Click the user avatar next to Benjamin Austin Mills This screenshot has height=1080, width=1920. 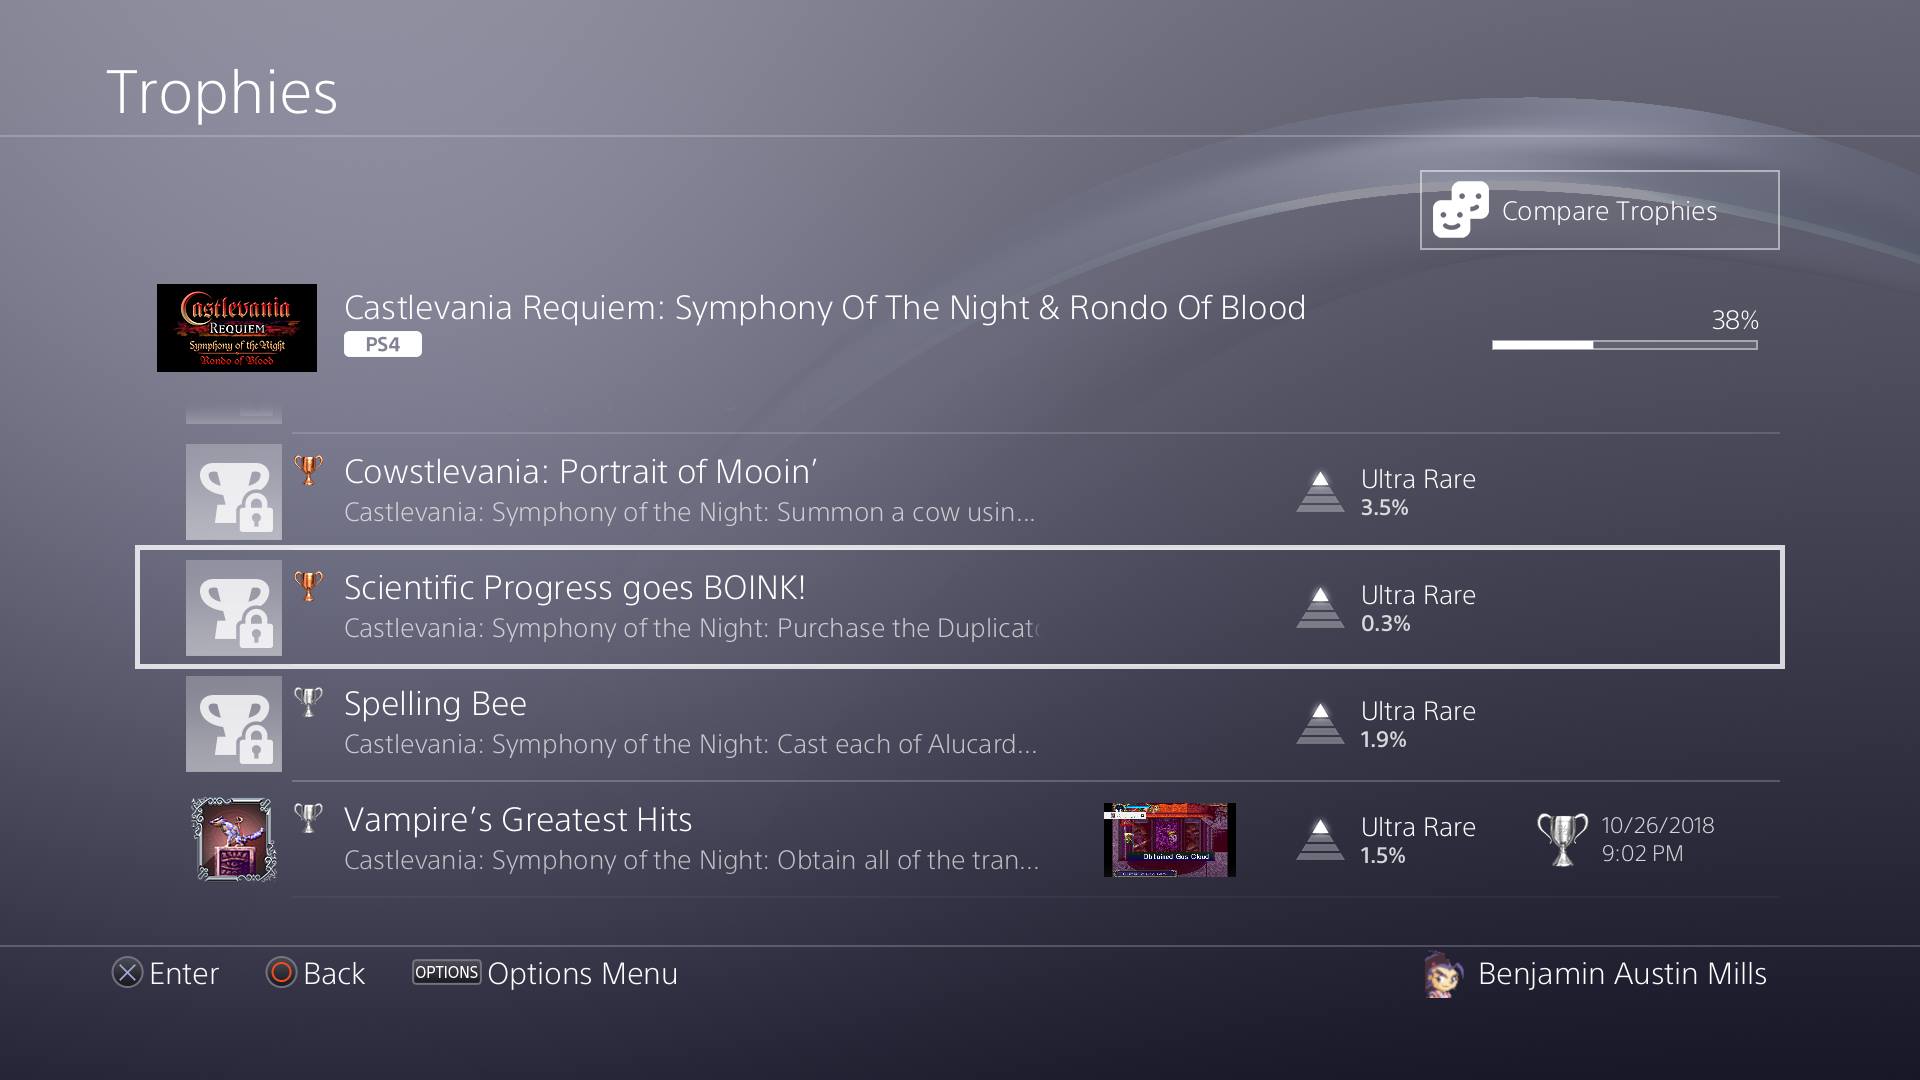click(x=1443, y=974)
